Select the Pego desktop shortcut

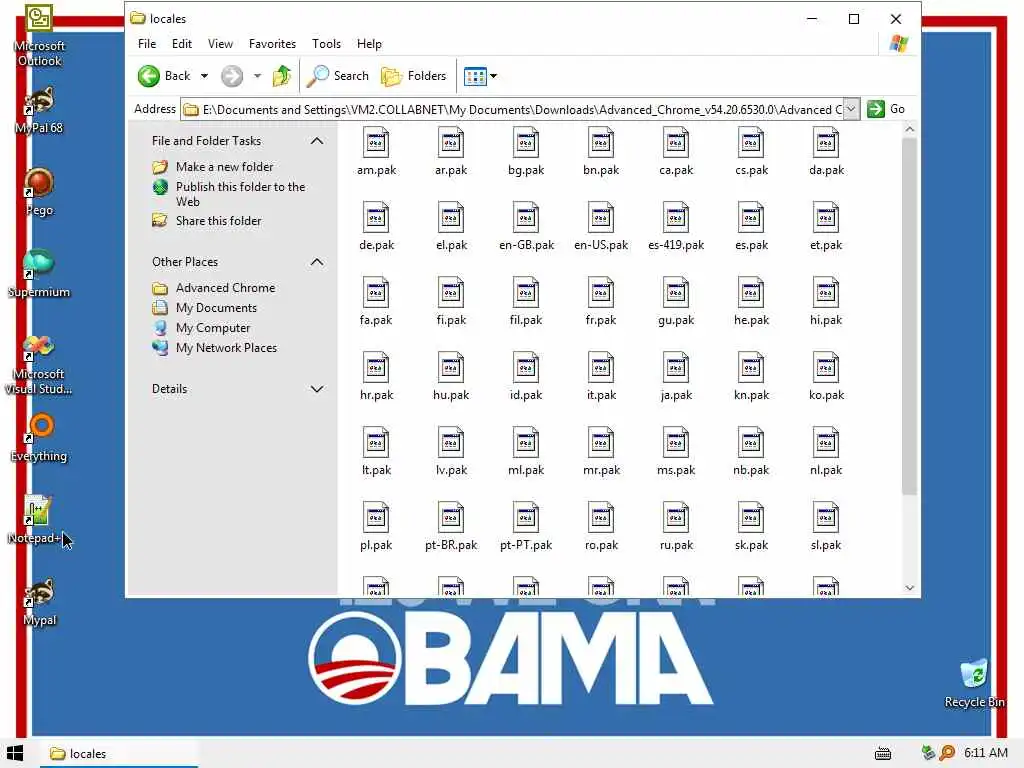click(x=39, y=192)
